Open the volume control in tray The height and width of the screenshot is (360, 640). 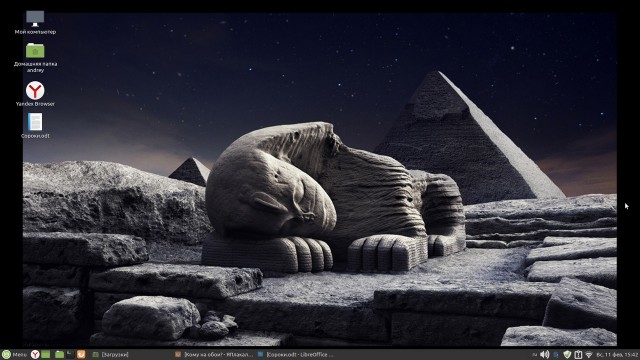[x=544, y=354]
